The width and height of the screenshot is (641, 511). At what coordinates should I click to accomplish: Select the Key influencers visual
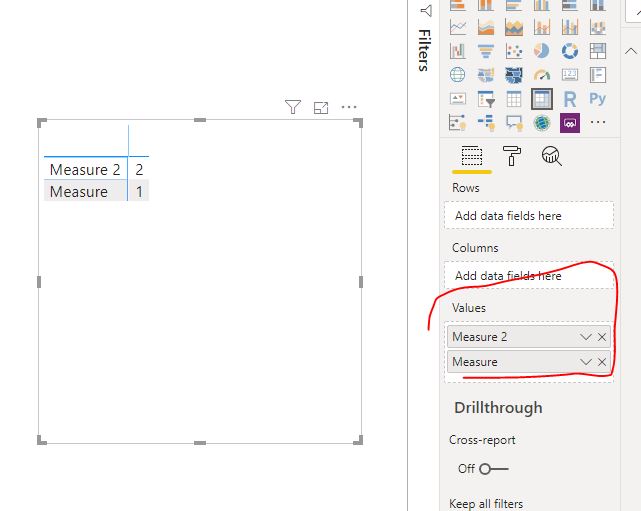point(457,122)
